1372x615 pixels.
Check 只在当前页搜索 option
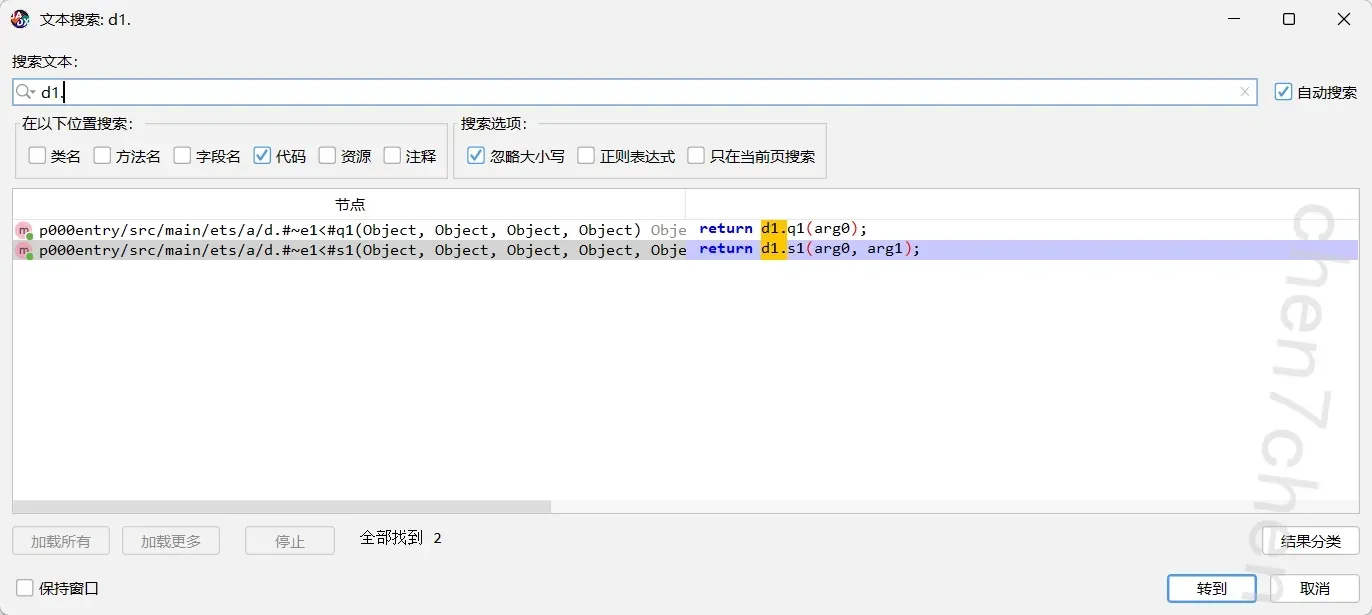point(696,156)
